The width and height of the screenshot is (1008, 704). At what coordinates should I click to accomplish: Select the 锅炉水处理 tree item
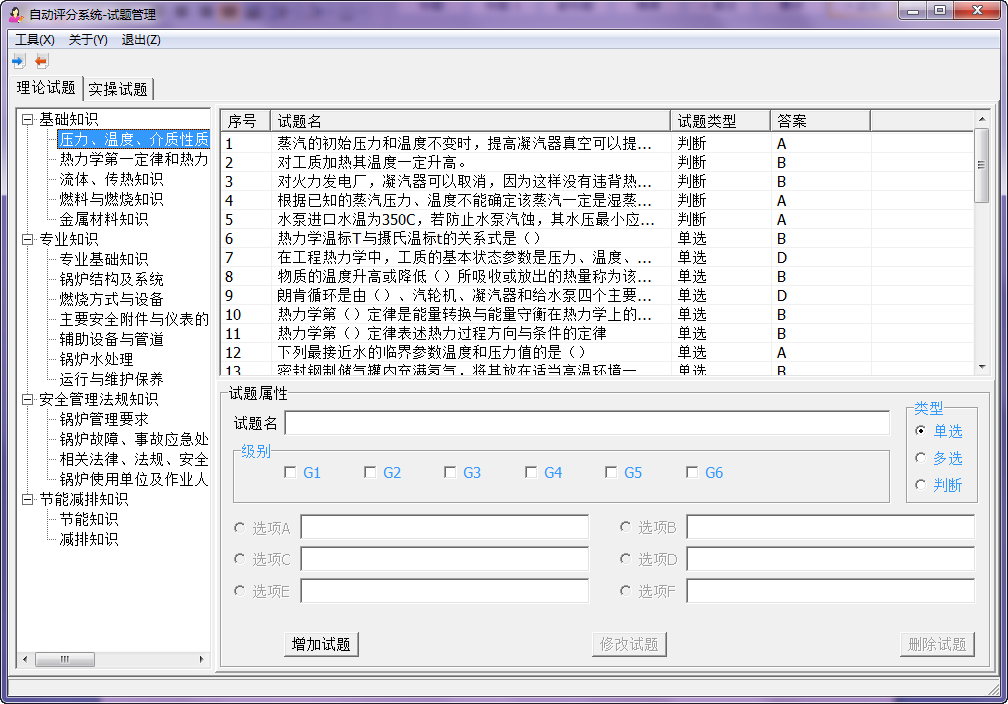click(96, 359)
